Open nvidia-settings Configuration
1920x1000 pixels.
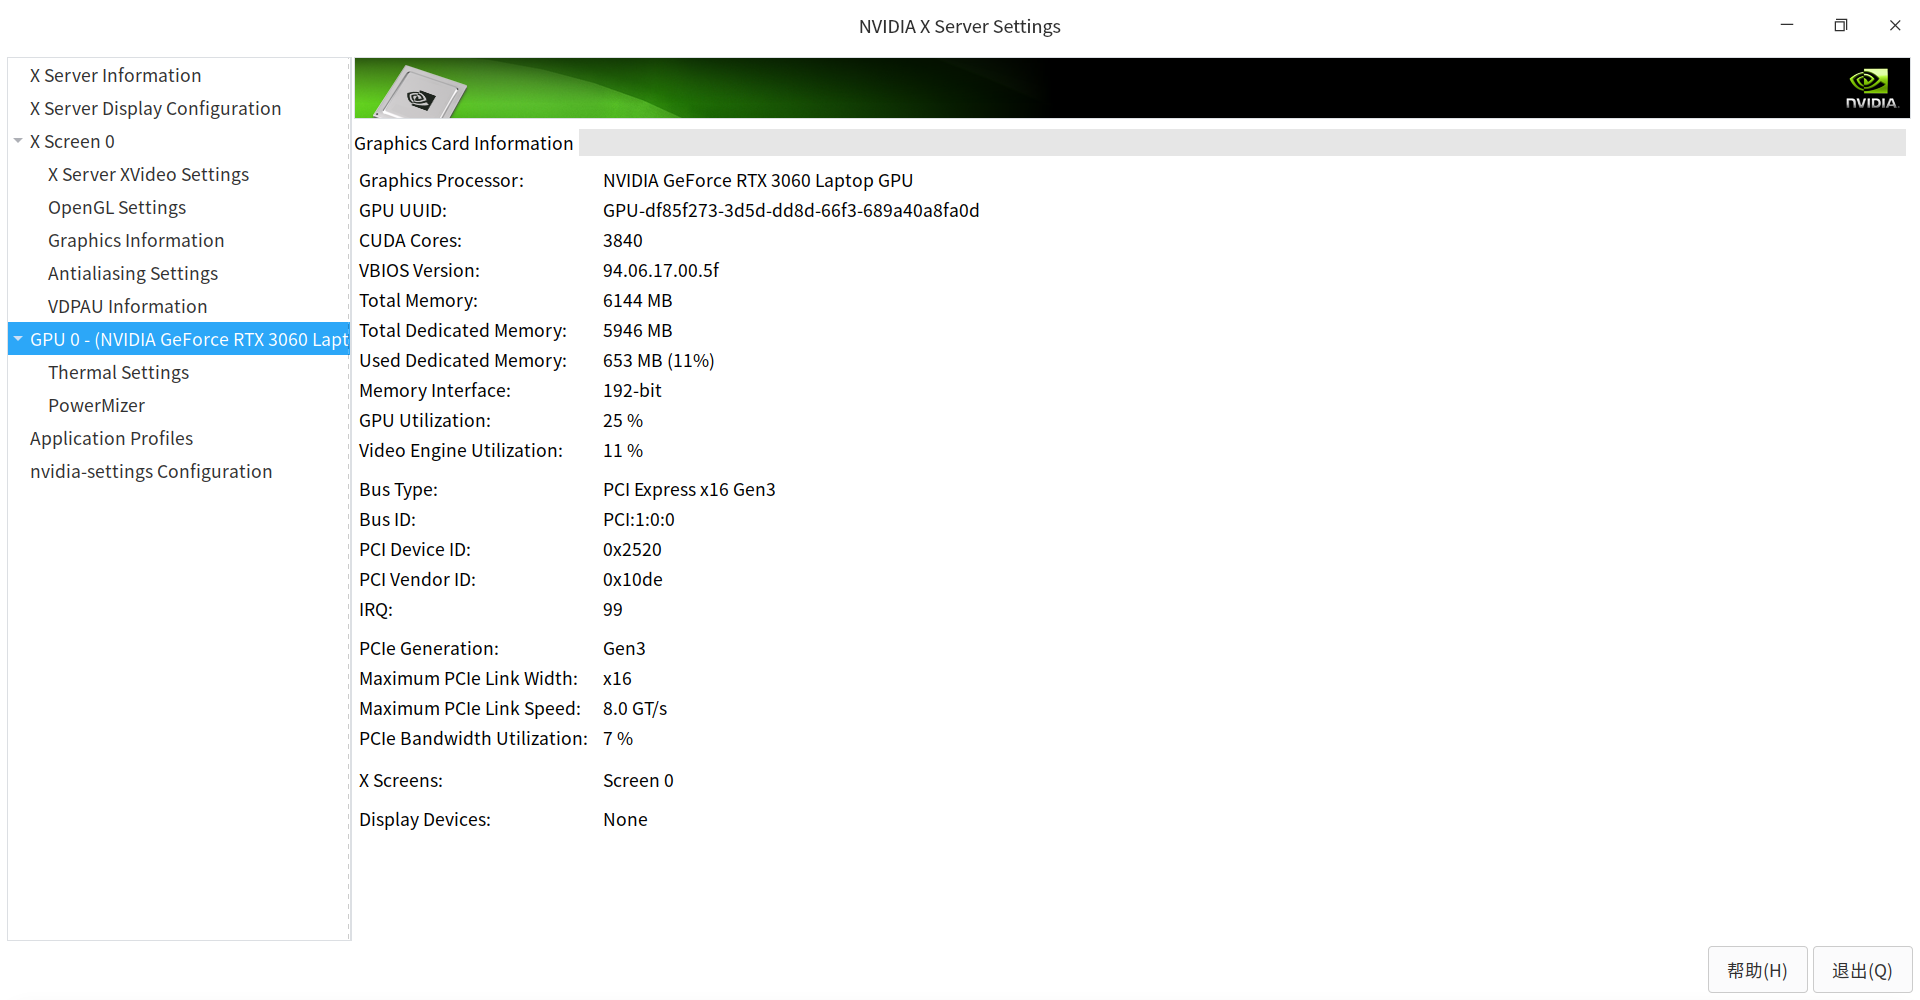tap(151, 472)
